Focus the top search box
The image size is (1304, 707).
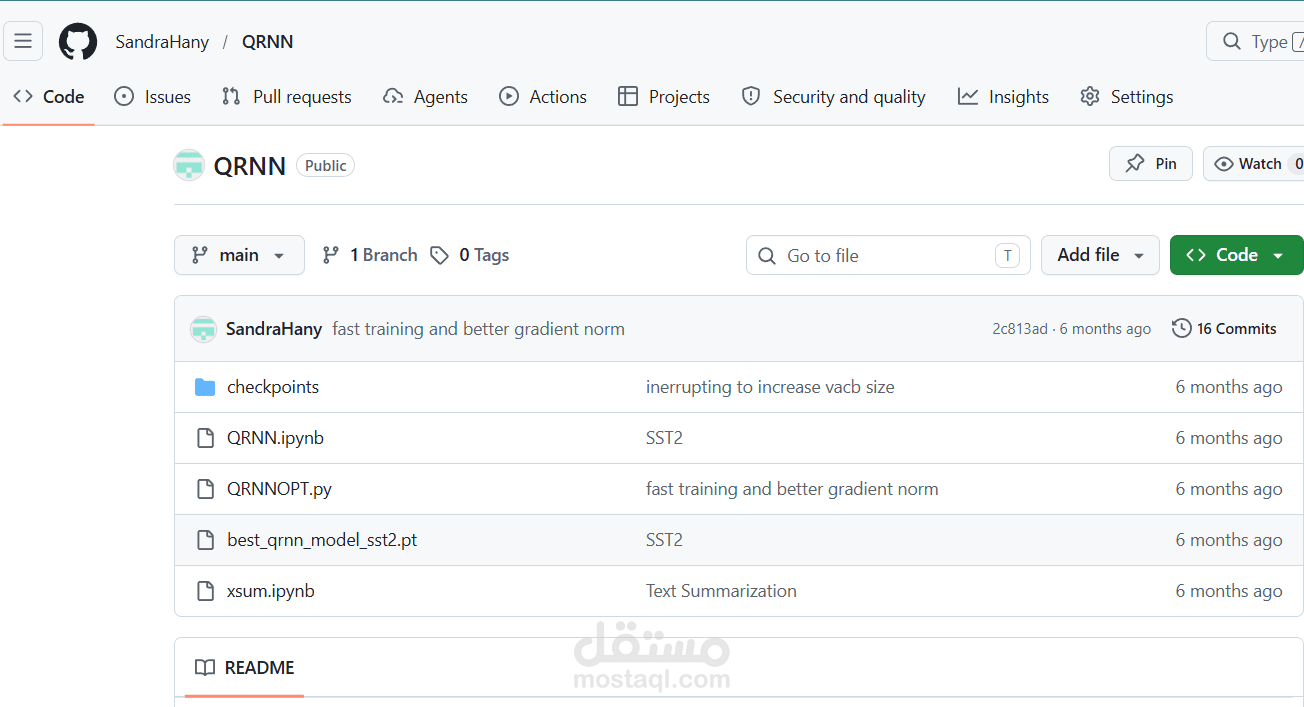coord(1256,41)
